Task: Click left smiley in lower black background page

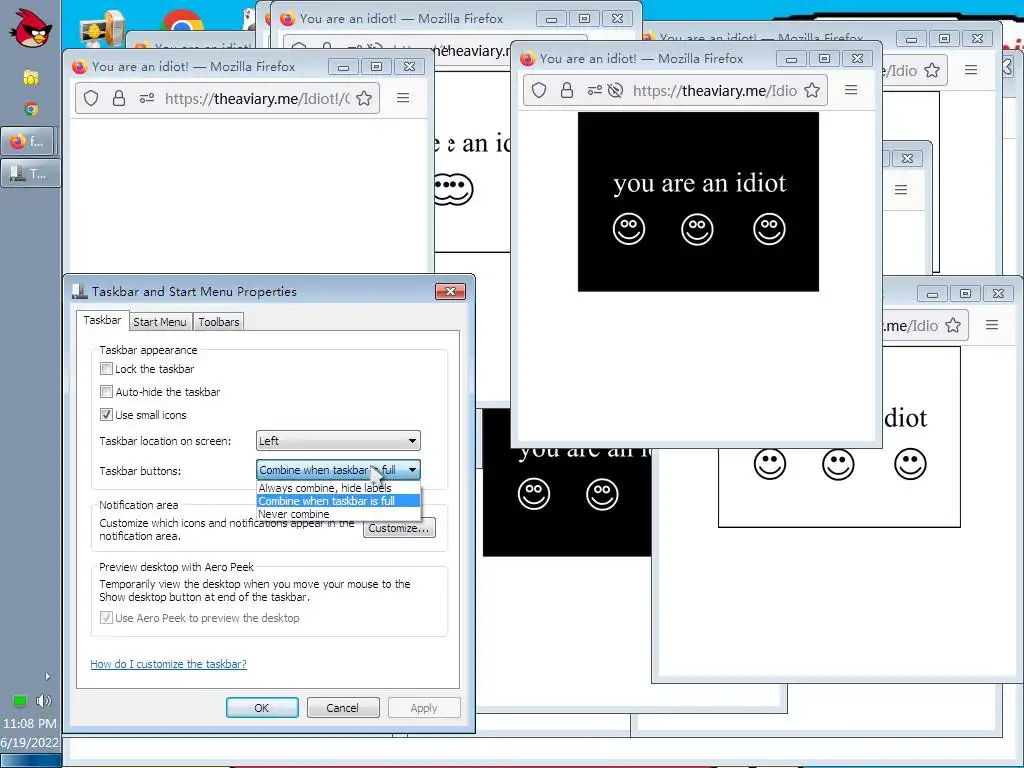Action: click(534, 494)
